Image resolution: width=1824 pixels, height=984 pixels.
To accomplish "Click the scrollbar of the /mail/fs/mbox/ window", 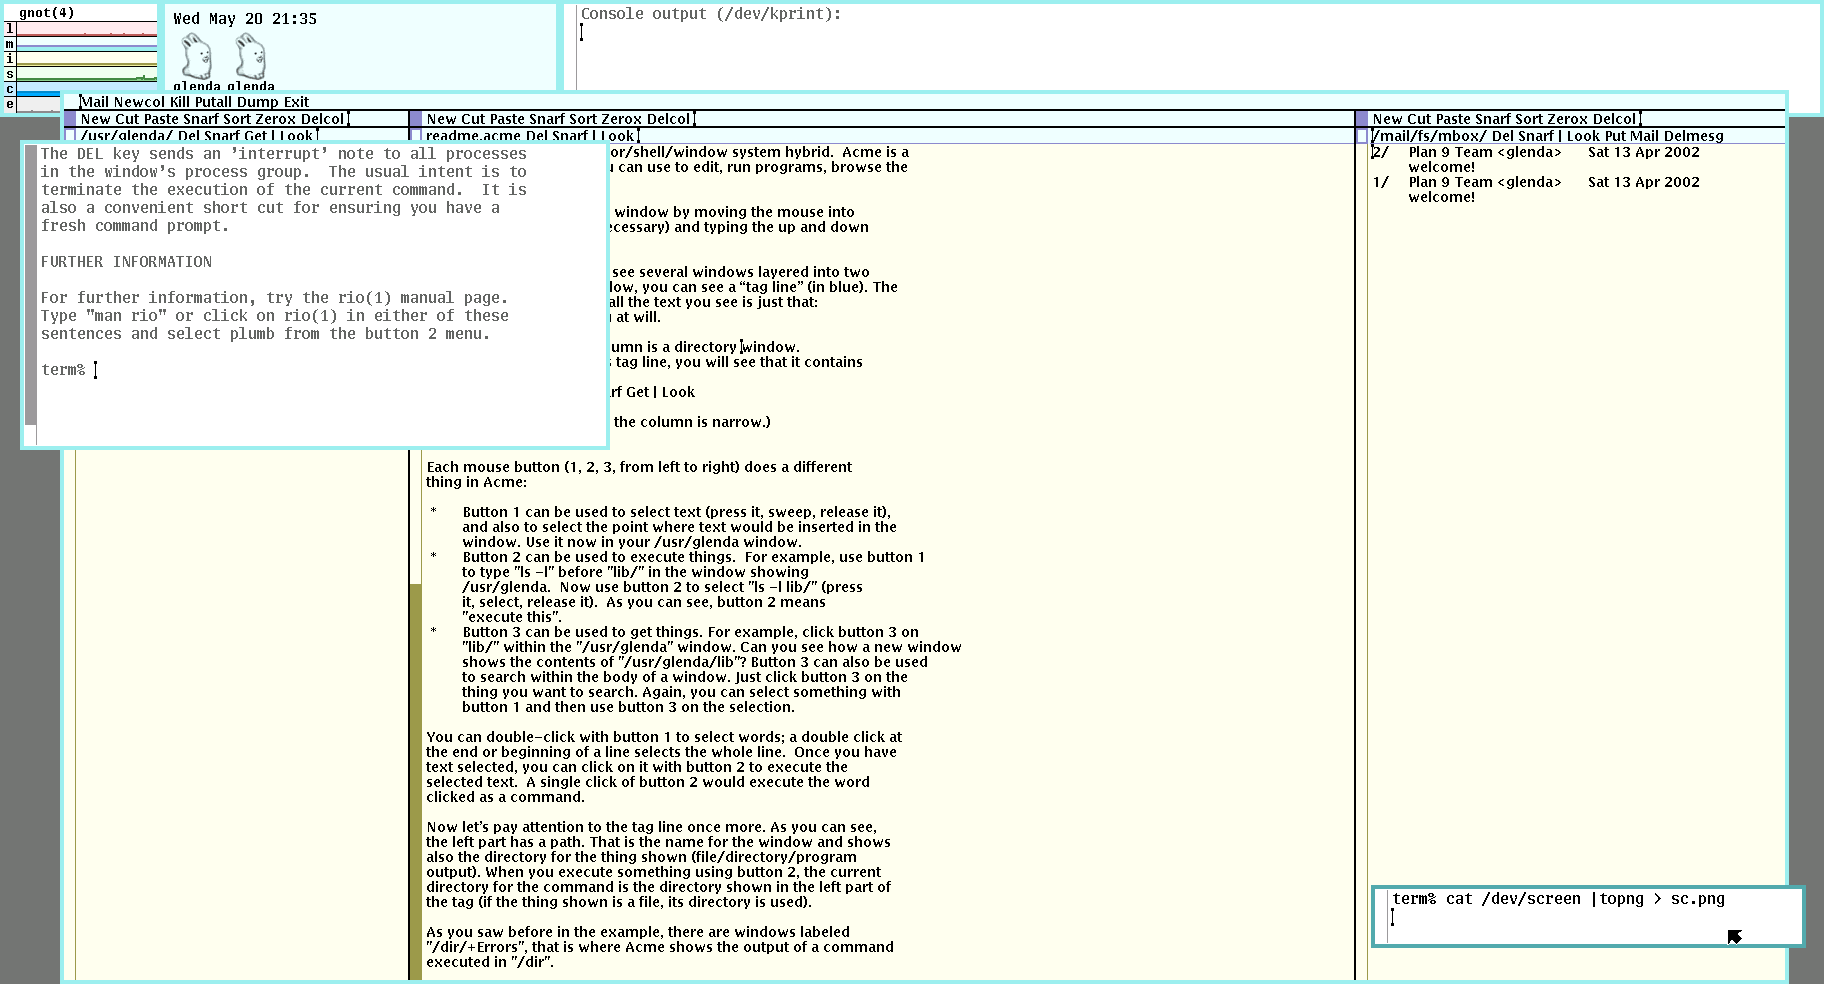I will coord(1362,560).
